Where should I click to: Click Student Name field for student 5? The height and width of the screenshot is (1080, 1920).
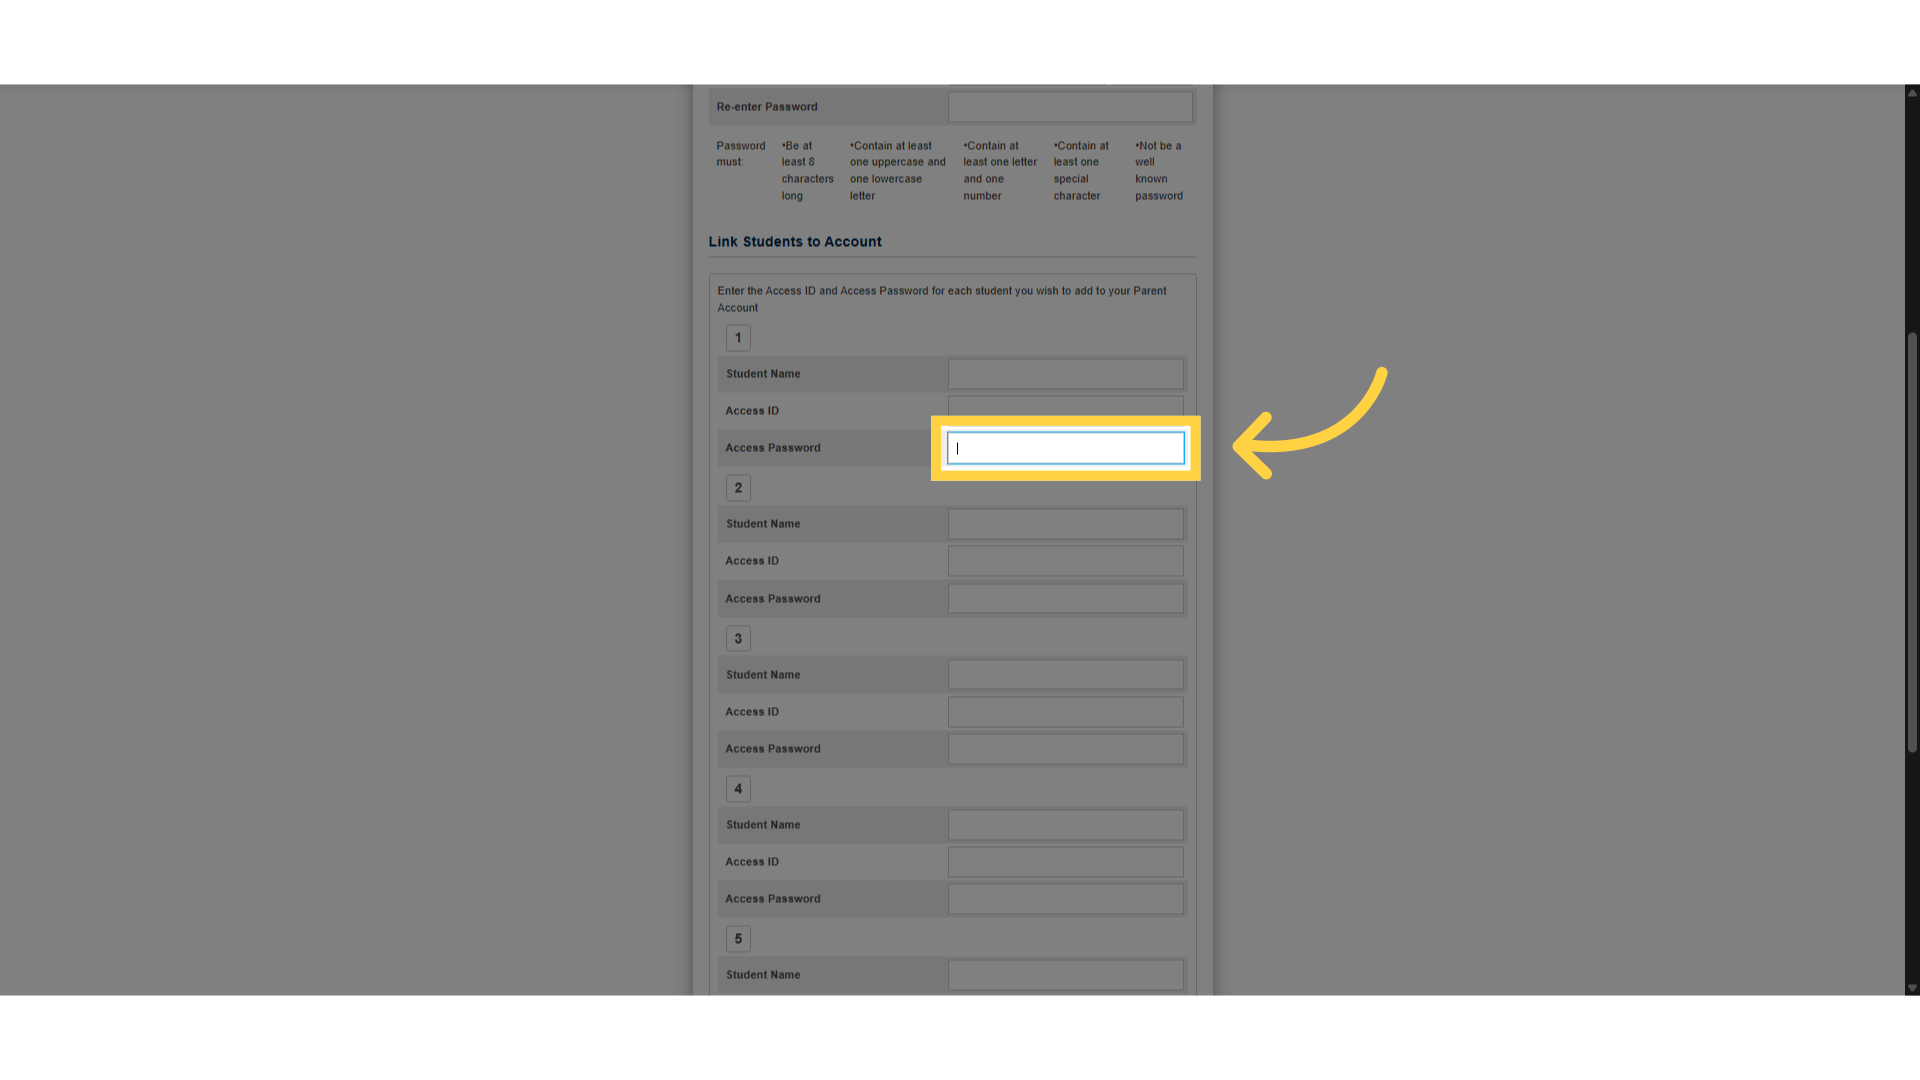pos(1066,975)
